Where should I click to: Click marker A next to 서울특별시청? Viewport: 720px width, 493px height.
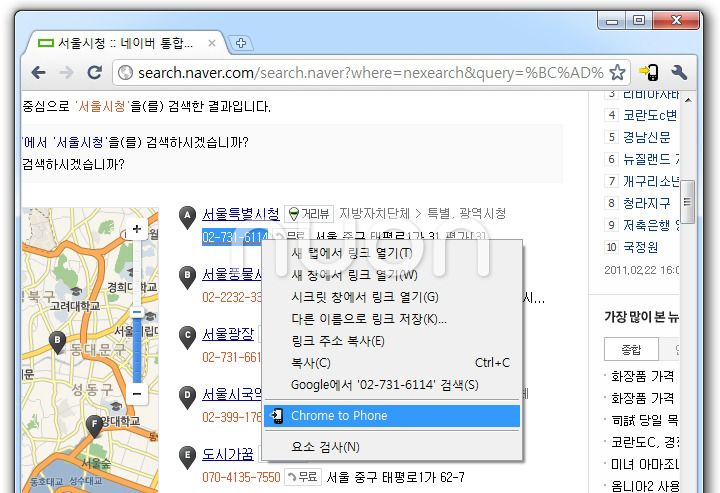tap(187, 217)
